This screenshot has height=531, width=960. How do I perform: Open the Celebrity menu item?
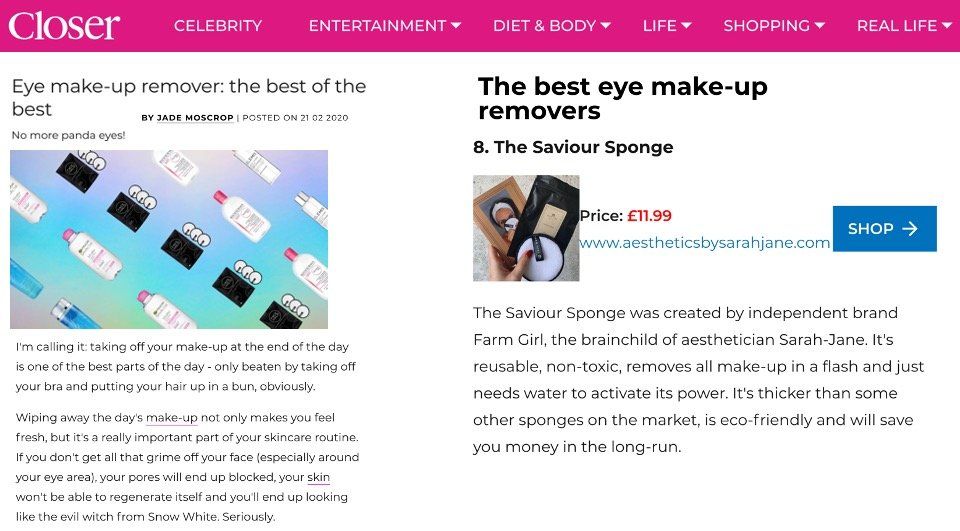218,26
